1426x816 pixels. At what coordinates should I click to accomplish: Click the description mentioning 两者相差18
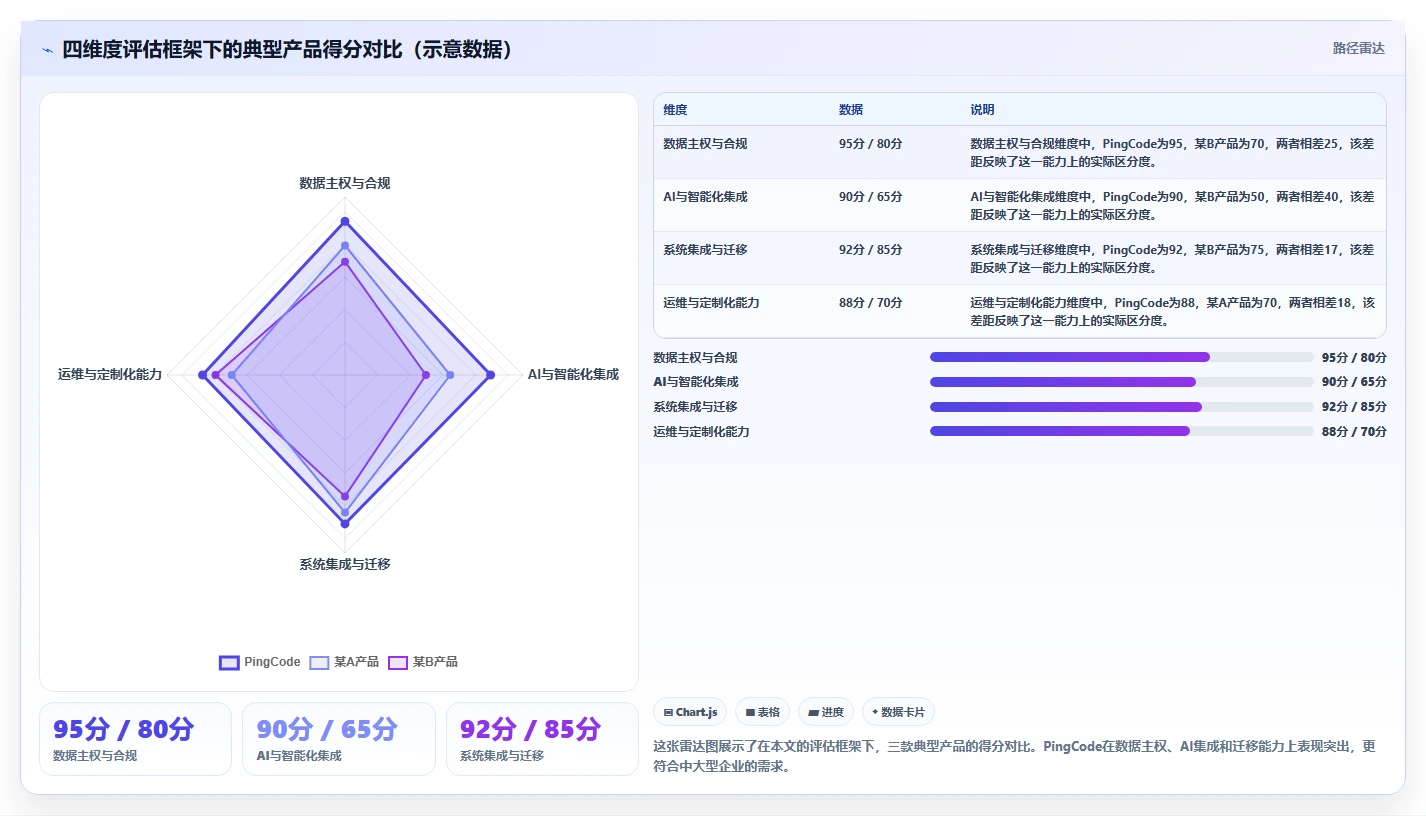click(1172, 311)
